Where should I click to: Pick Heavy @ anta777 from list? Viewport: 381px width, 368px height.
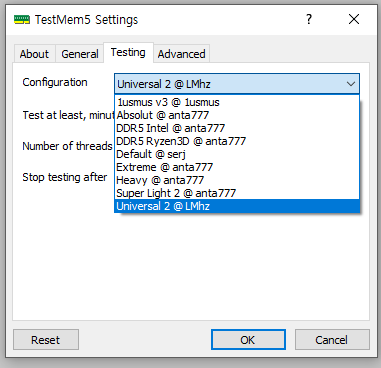(237, 180)
